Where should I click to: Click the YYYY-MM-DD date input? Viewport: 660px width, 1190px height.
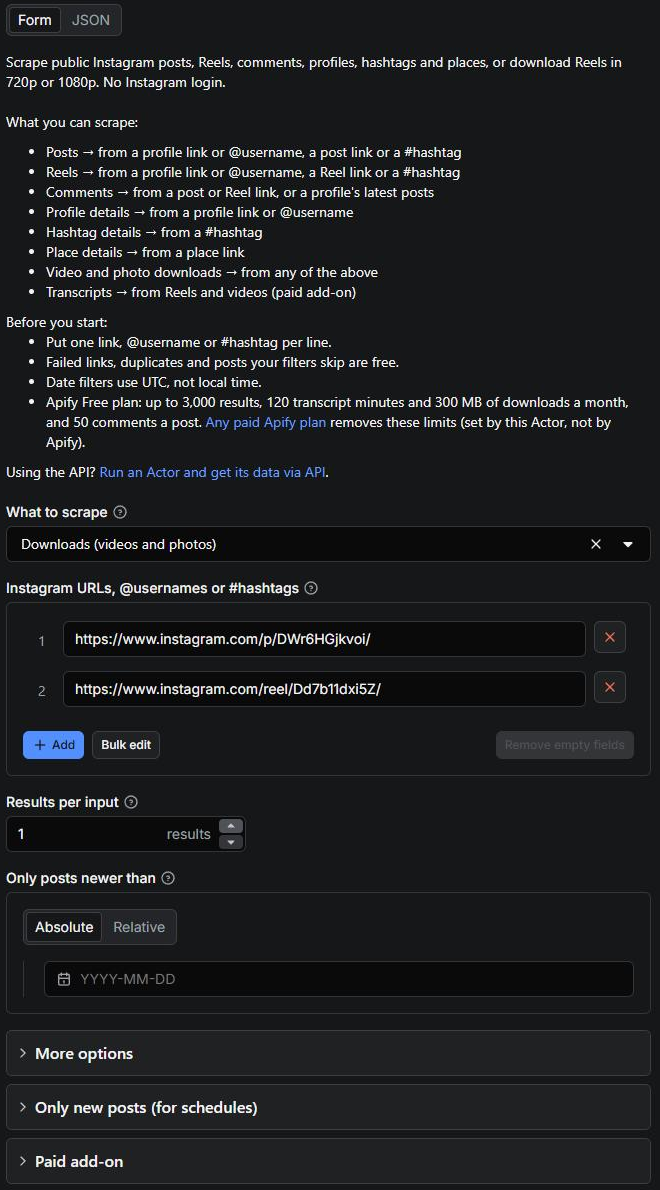[x=338, y=979]
